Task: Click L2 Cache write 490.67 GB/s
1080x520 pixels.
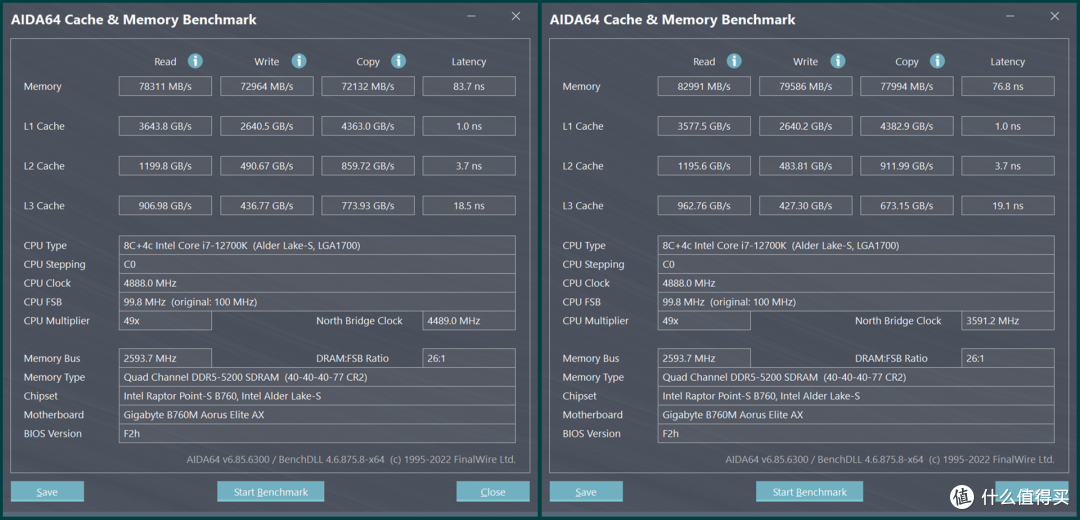Action: coord(267,166)
